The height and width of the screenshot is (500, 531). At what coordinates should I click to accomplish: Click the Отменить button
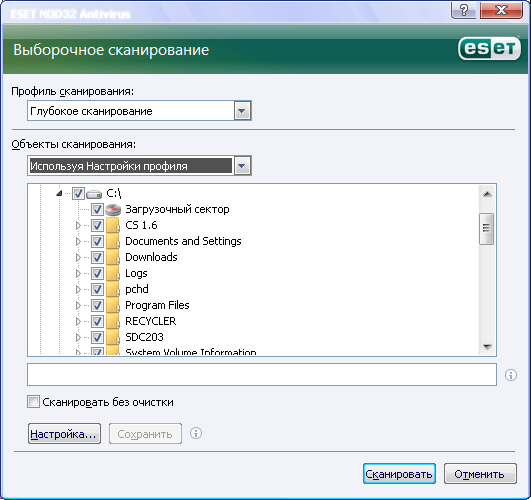[x=480, y=474]
